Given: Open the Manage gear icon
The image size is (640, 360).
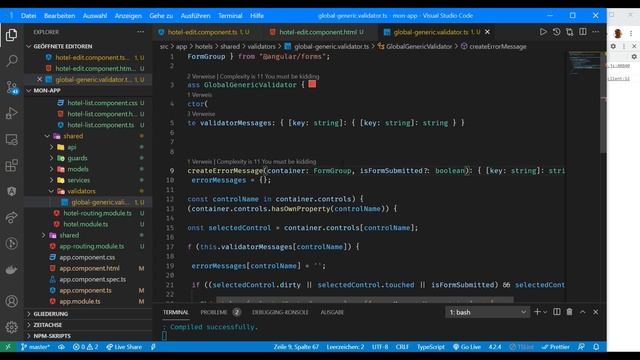Looking at the screenshot, I should (x=11, y=327).
